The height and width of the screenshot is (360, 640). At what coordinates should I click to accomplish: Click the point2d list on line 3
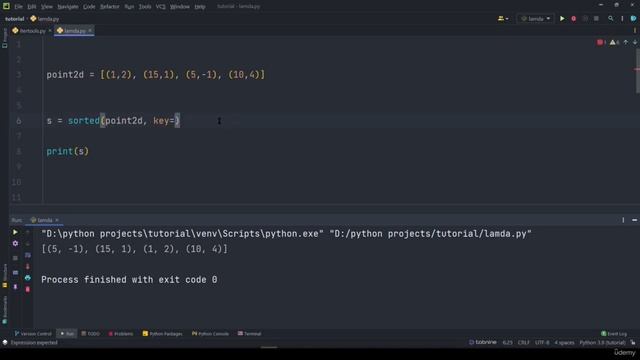pyautogui.click(x=182, y=75)
